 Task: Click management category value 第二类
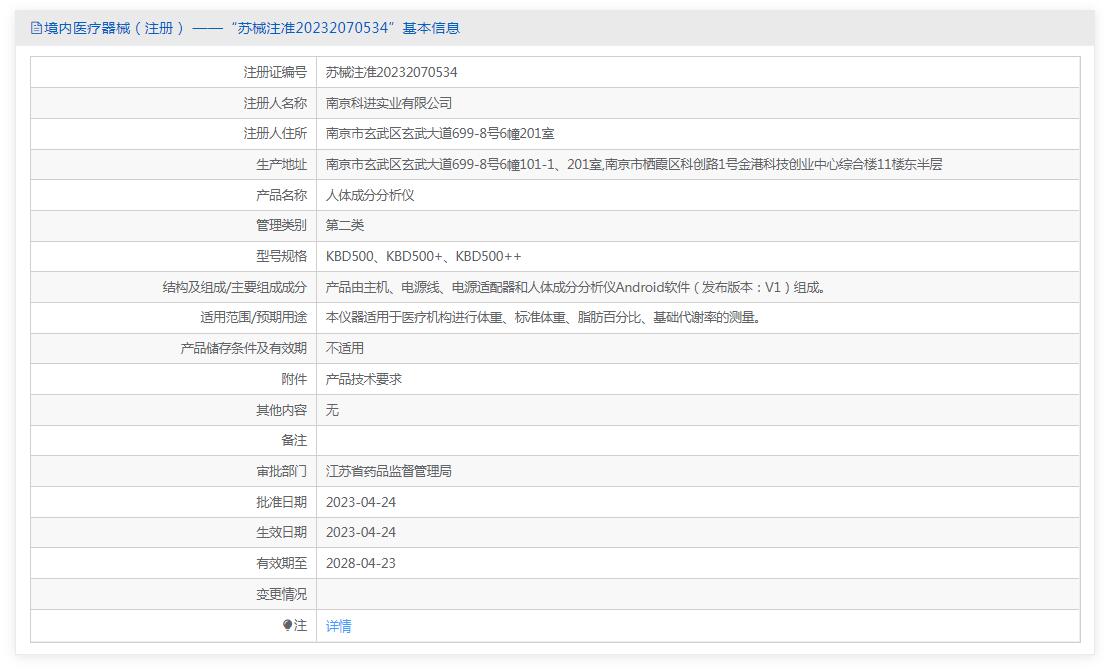coord(345,225)
